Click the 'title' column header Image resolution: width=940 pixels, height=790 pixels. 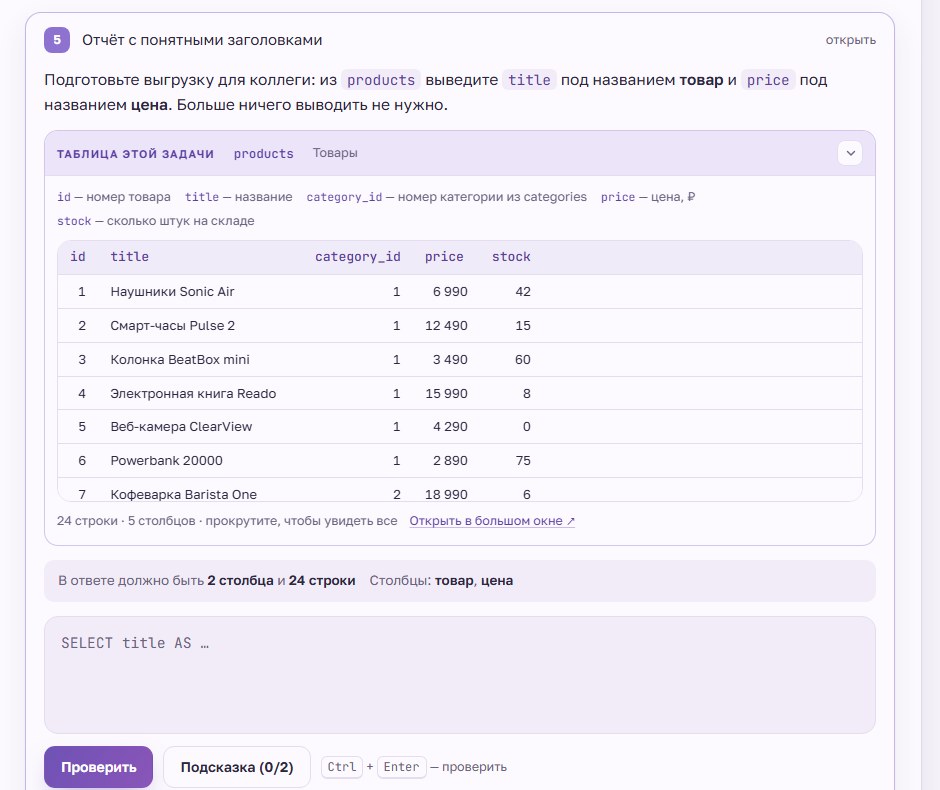click(x=129, y=257)
